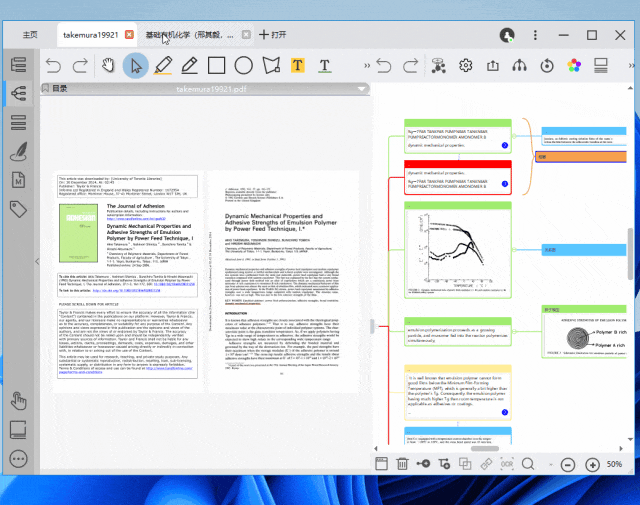Select the hand pan tool
The image size is (640, 505).
pyautogui.click(x=109, y=66)
